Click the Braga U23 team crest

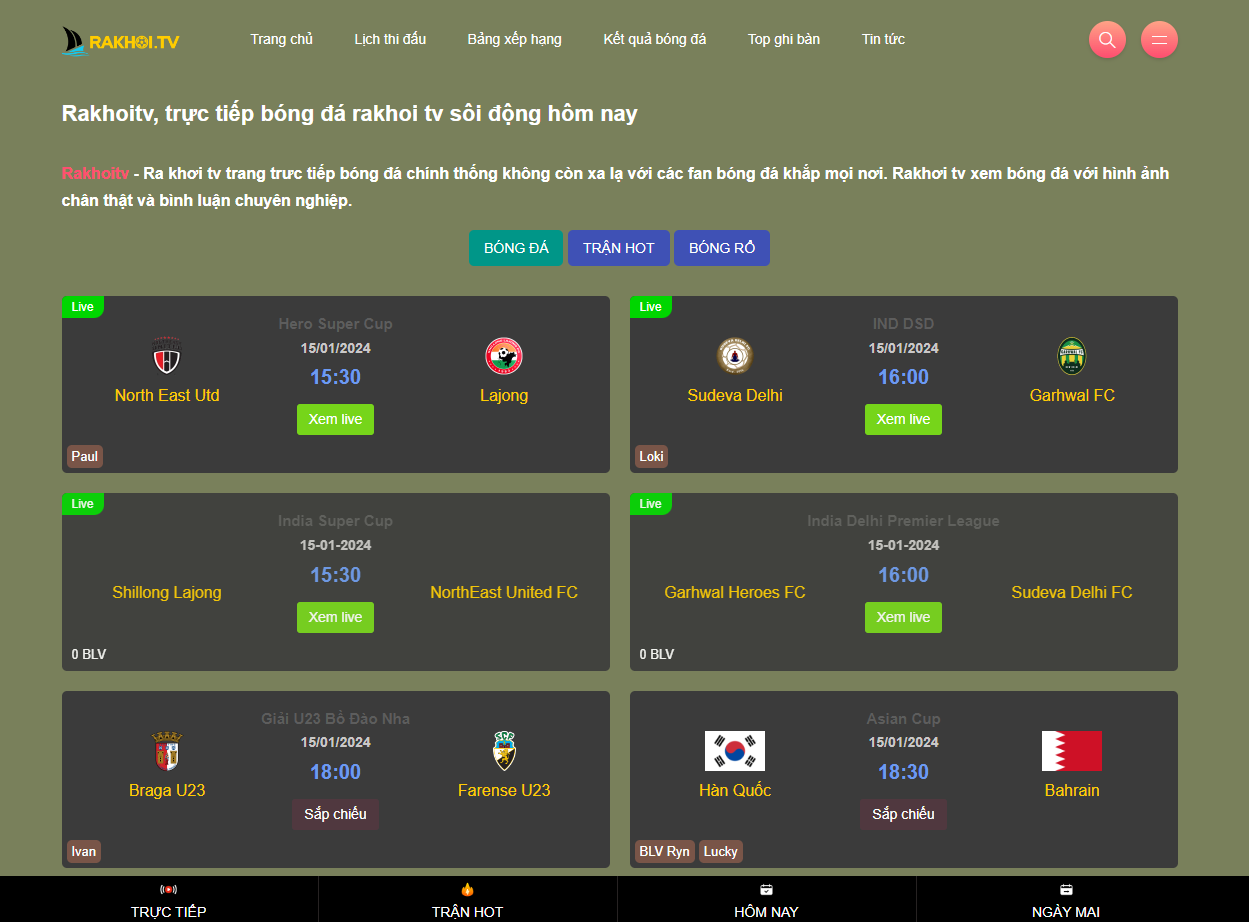(x=166, y=751)
